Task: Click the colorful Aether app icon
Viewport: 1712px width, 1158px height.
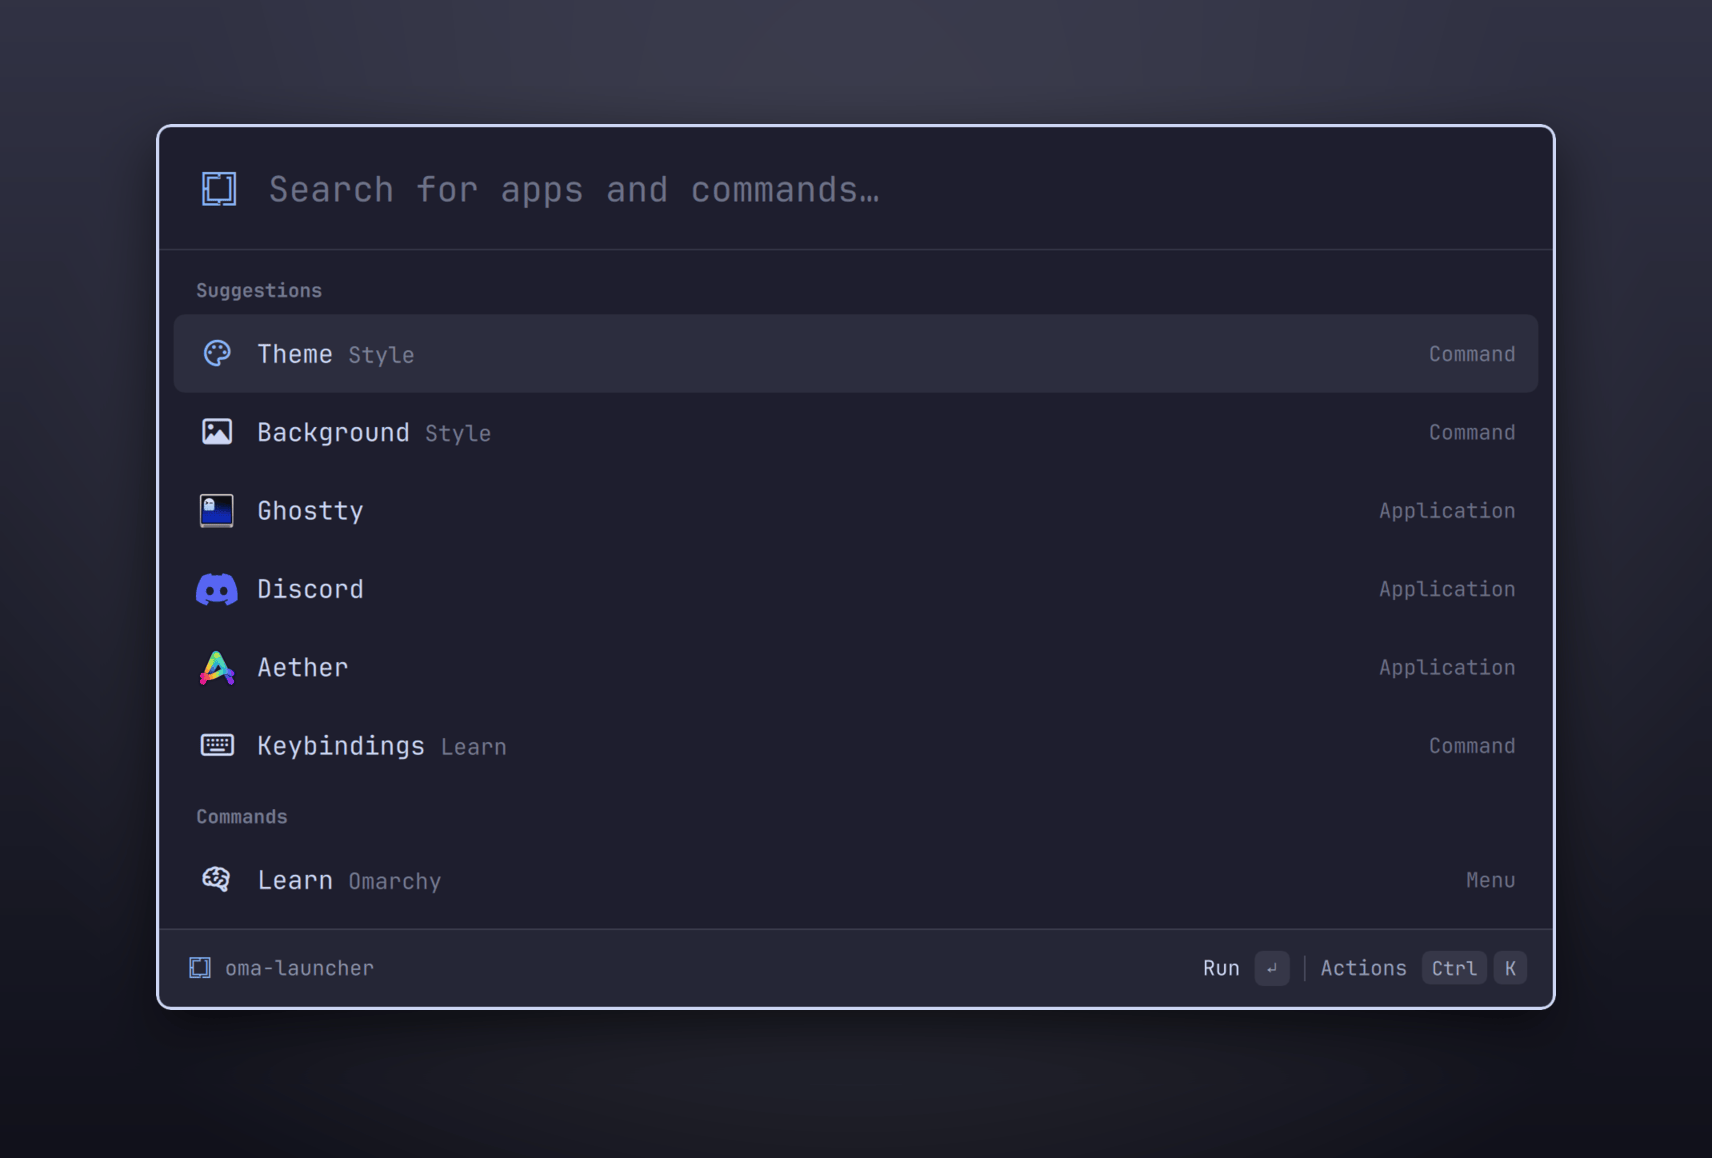Action: (x=217, y=668)
